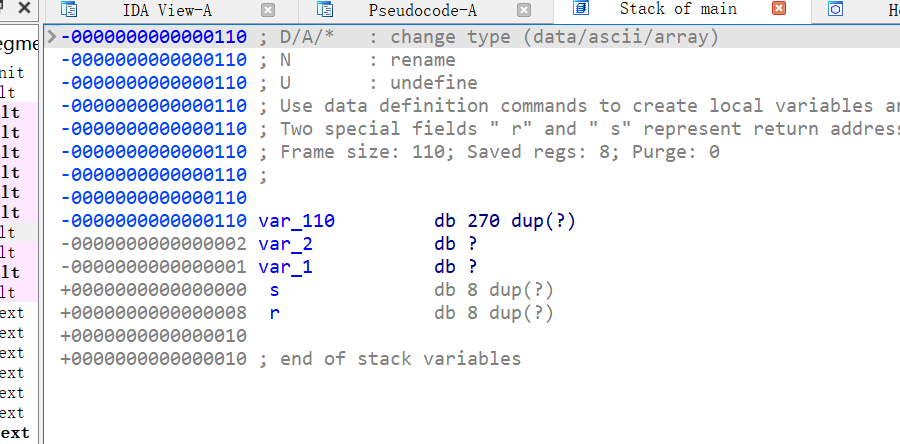The width and height of the screenshot is (900, 444).
Task: Close the Pseudocode-A tab
Action: click(523, 10)
